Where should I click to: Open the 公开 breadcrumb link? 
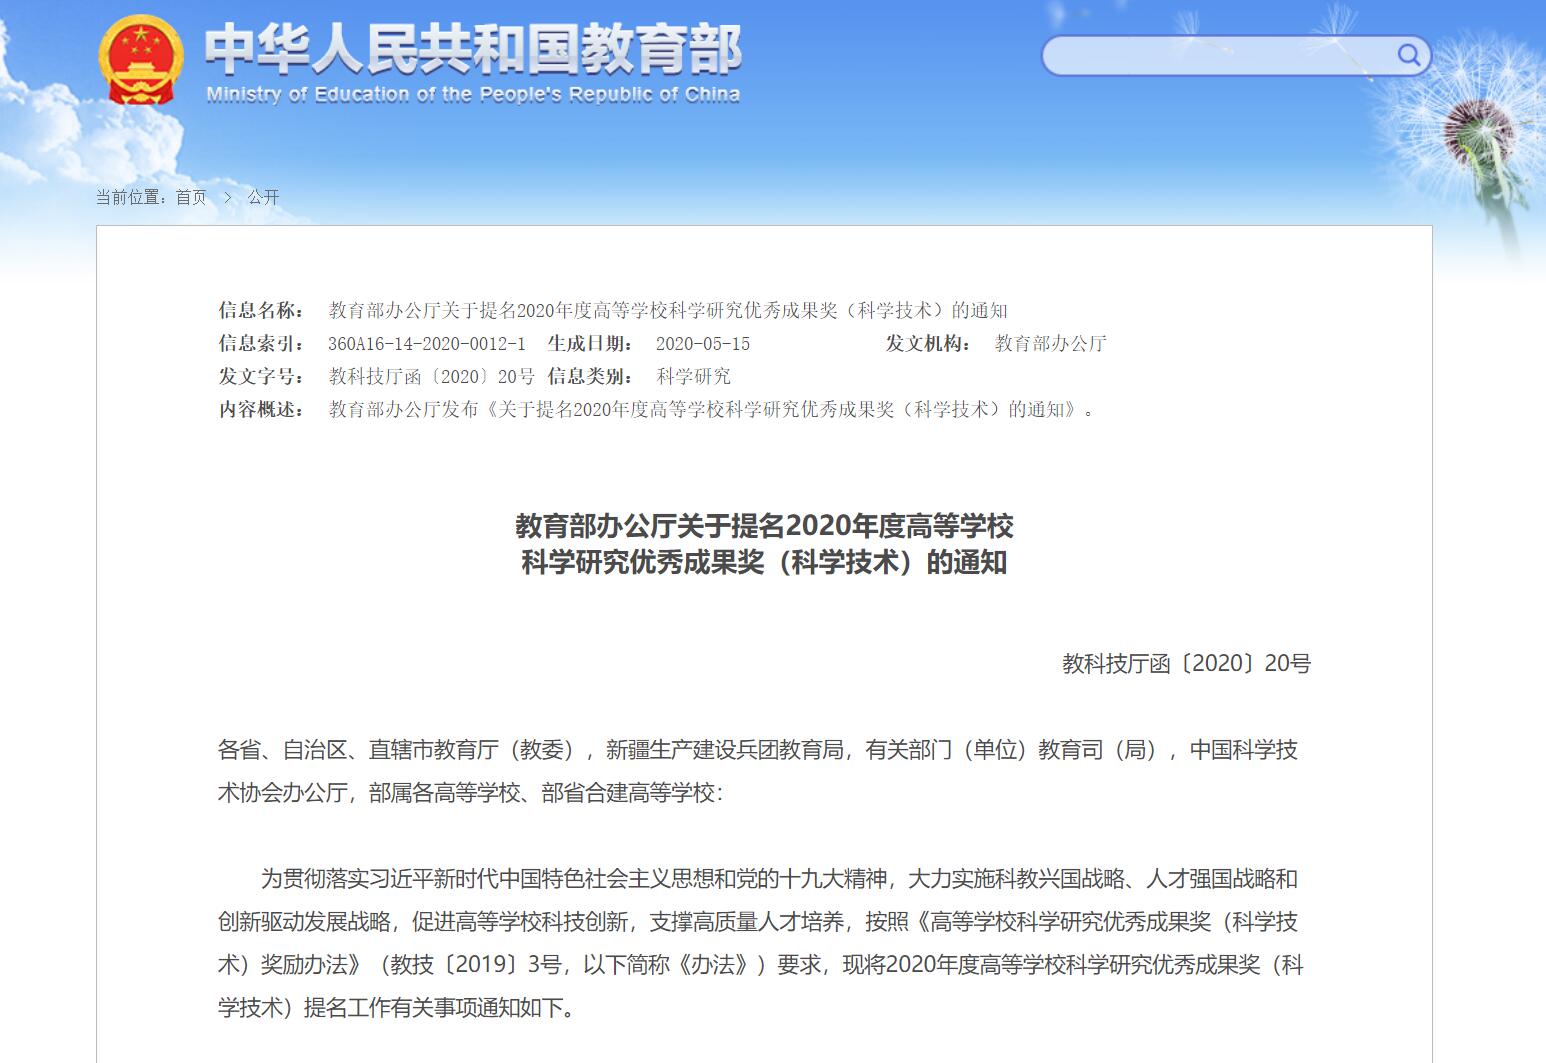[263, 197]
